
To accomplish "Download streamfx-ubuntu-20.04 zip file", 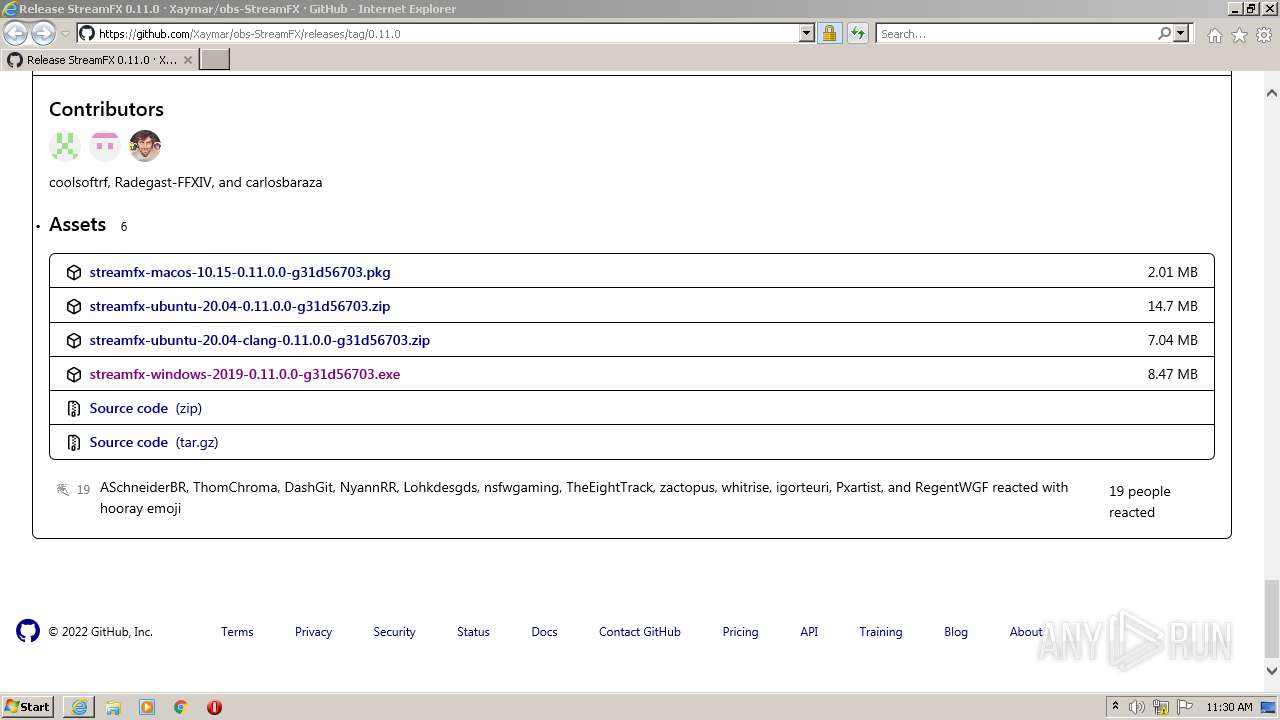I will click(x=240, y=306).
